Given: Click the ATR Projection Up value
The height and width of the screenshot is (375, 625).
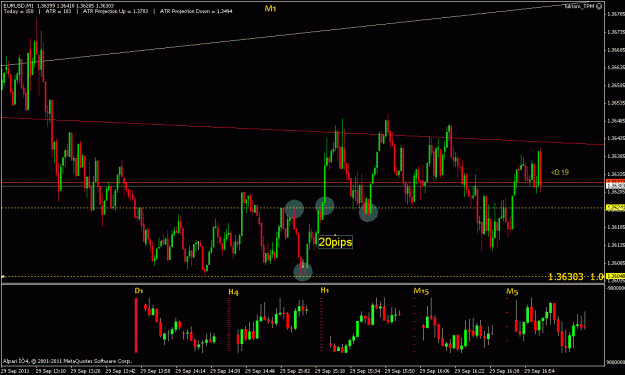Looking at the screenshot, I should tap(115, 11).
